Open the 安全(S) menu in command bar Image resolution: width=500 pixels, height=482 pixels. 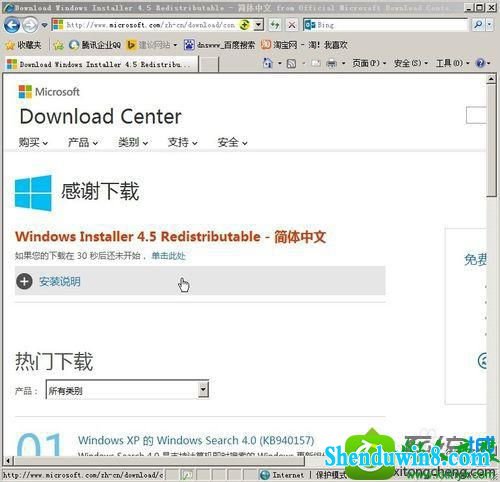click(411, 63)
